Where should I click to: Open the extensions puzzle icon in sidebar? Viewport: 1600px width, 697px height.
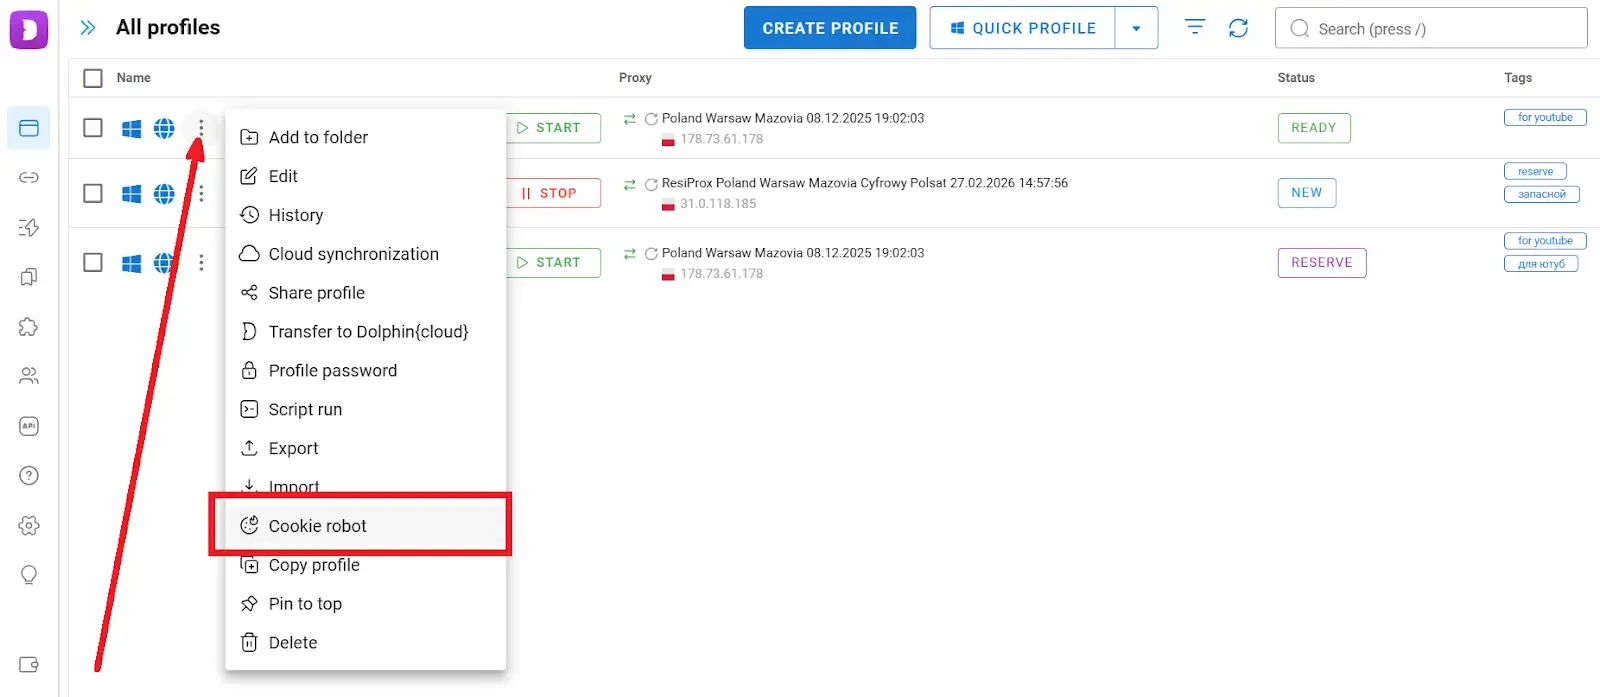tap(29, 327)
